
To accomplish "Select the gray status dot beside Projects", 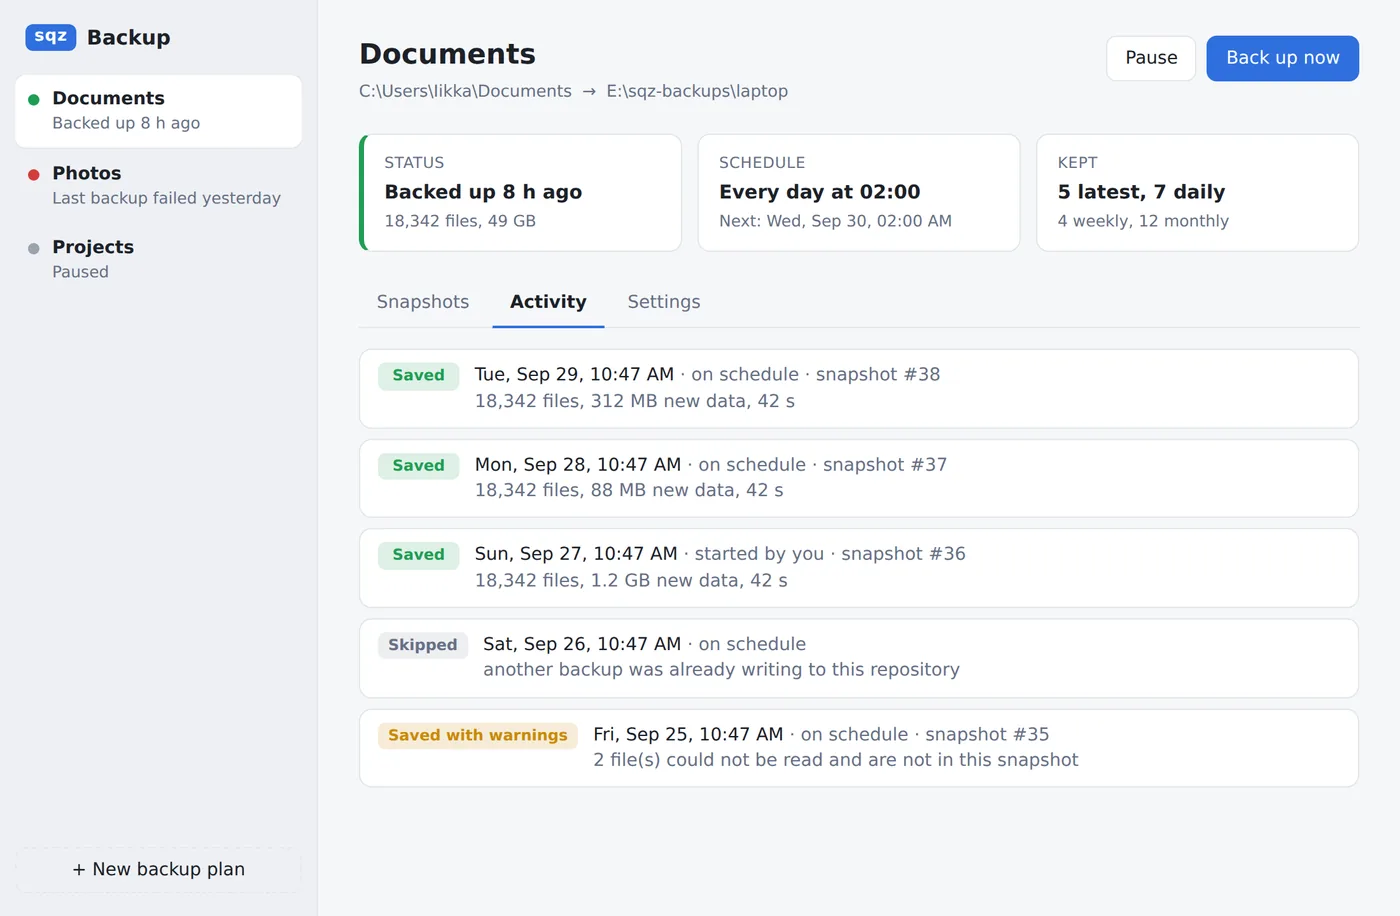I will [34, 248].
